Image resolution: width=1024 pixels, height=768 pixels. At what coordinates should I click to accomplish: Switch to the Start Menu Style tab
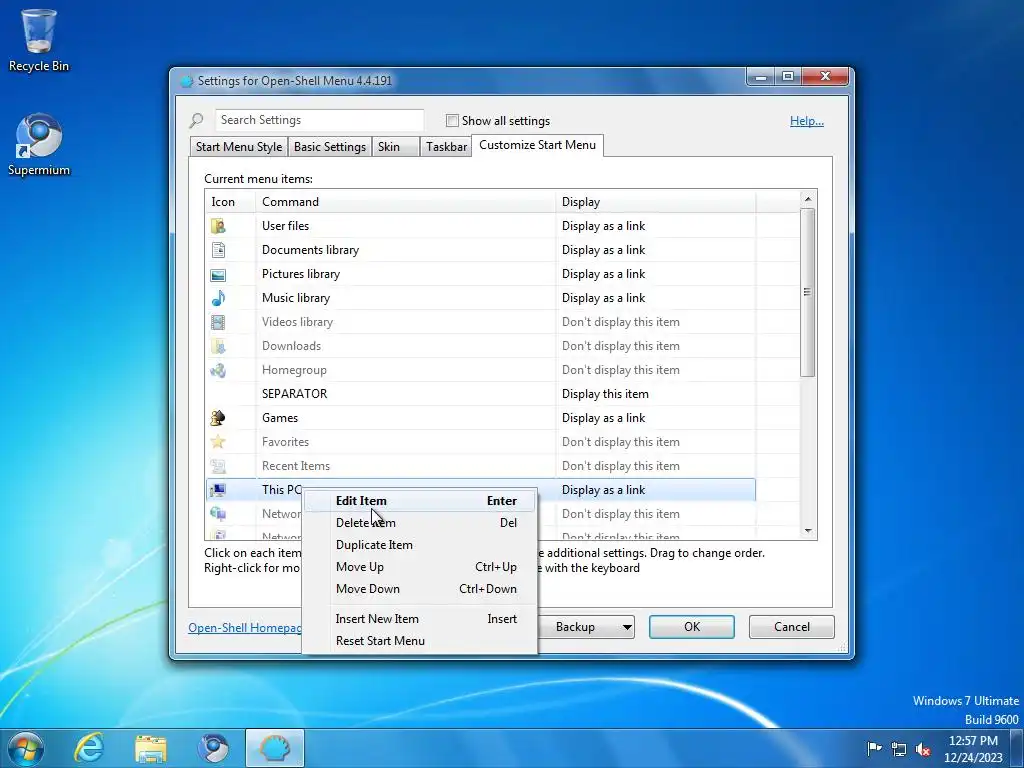(239, 147)
